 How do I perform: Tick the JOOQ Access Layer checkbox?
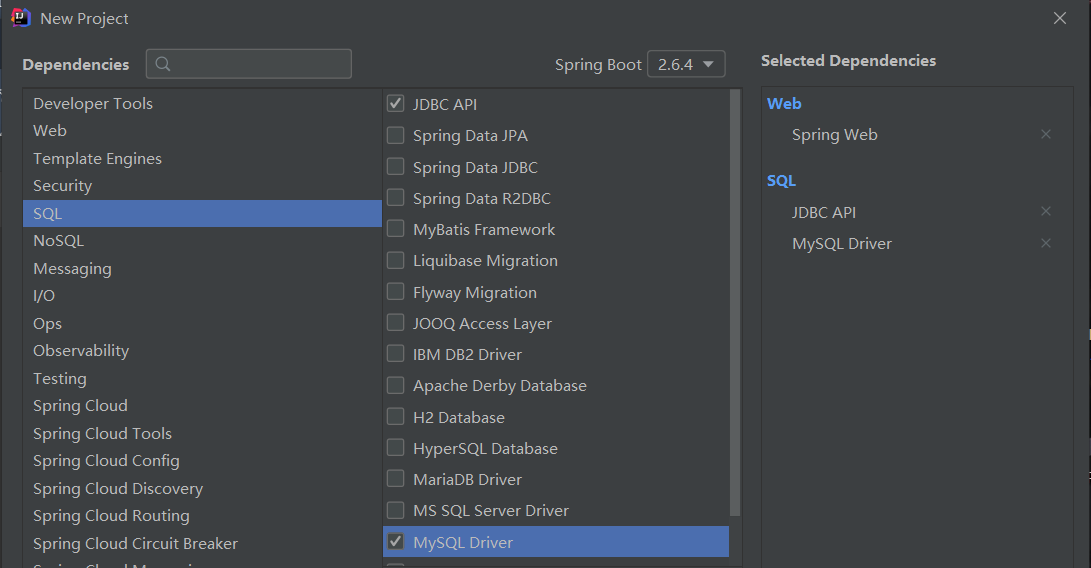click(395, 323)
